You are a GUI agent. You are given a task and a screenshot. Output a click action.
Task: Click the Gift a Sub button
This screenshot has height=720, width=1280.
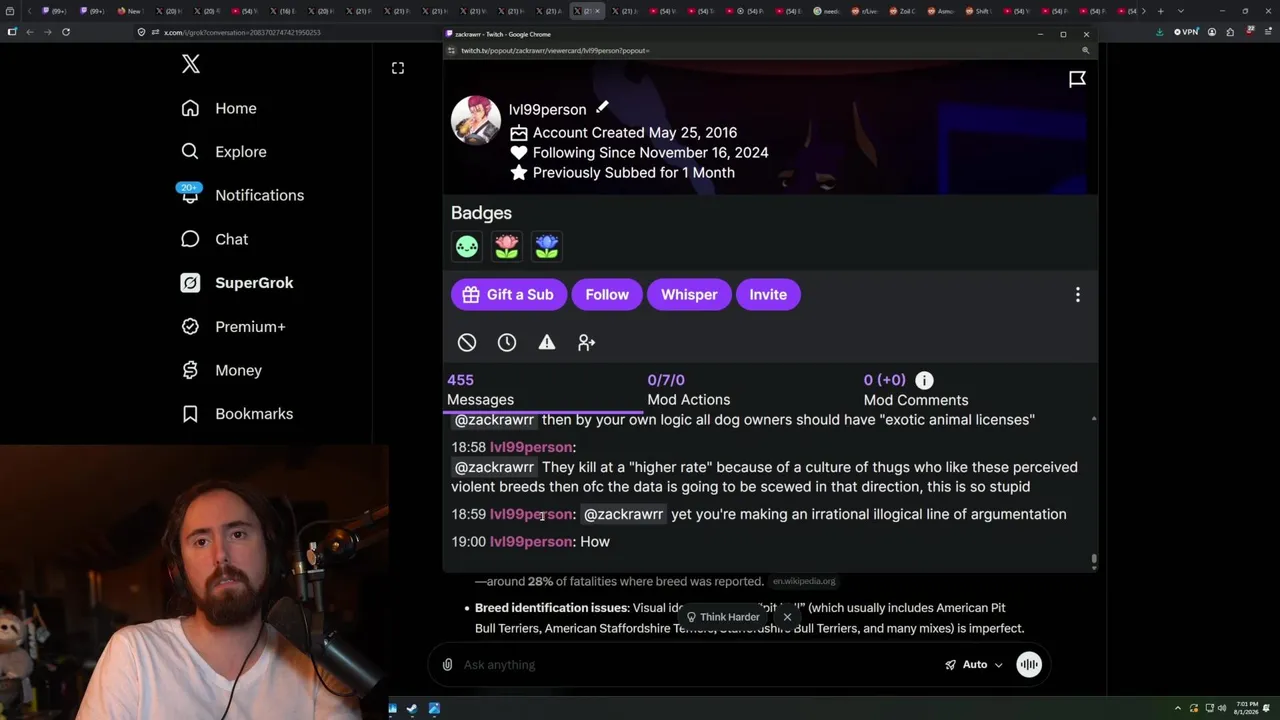pyautogui.click(x=508, y=295)
